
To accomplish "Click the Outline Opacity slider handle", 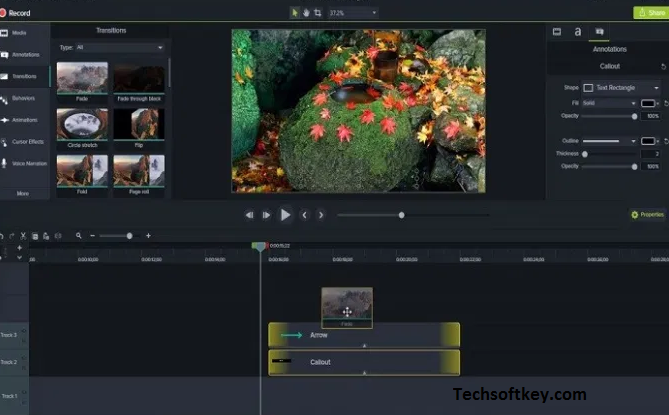I will pos(634,167).
